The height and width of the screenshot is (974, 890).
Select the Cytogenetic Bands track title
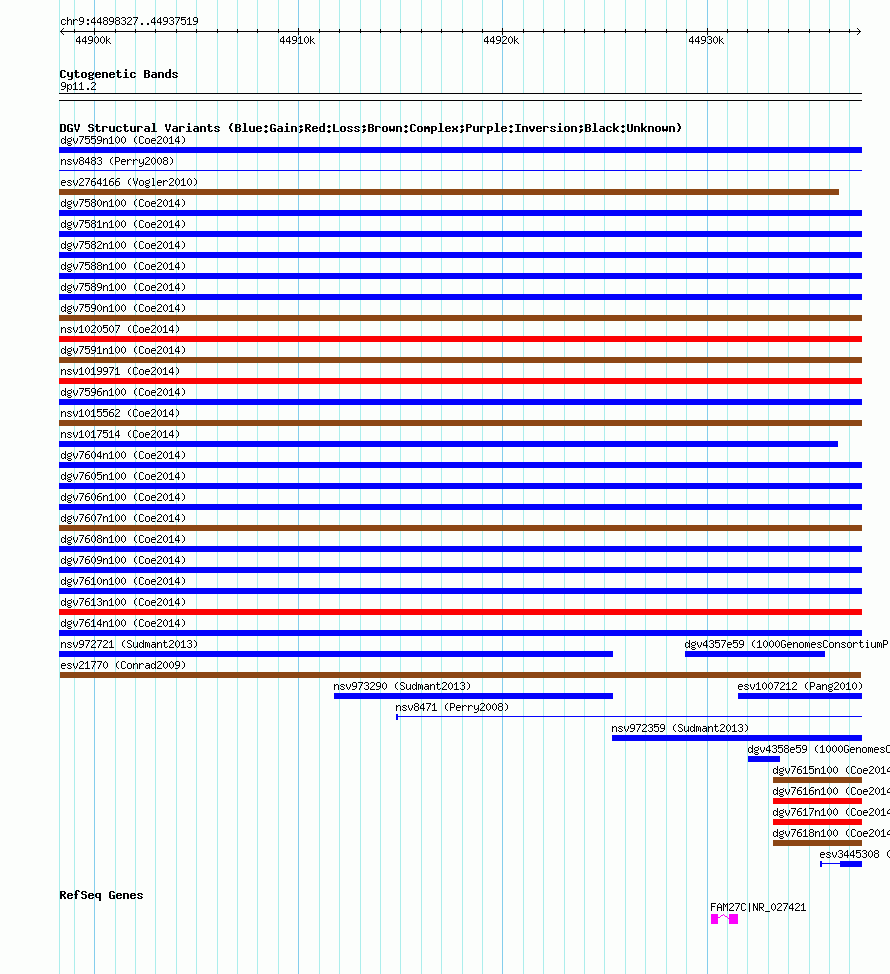(x=119, y=74)
